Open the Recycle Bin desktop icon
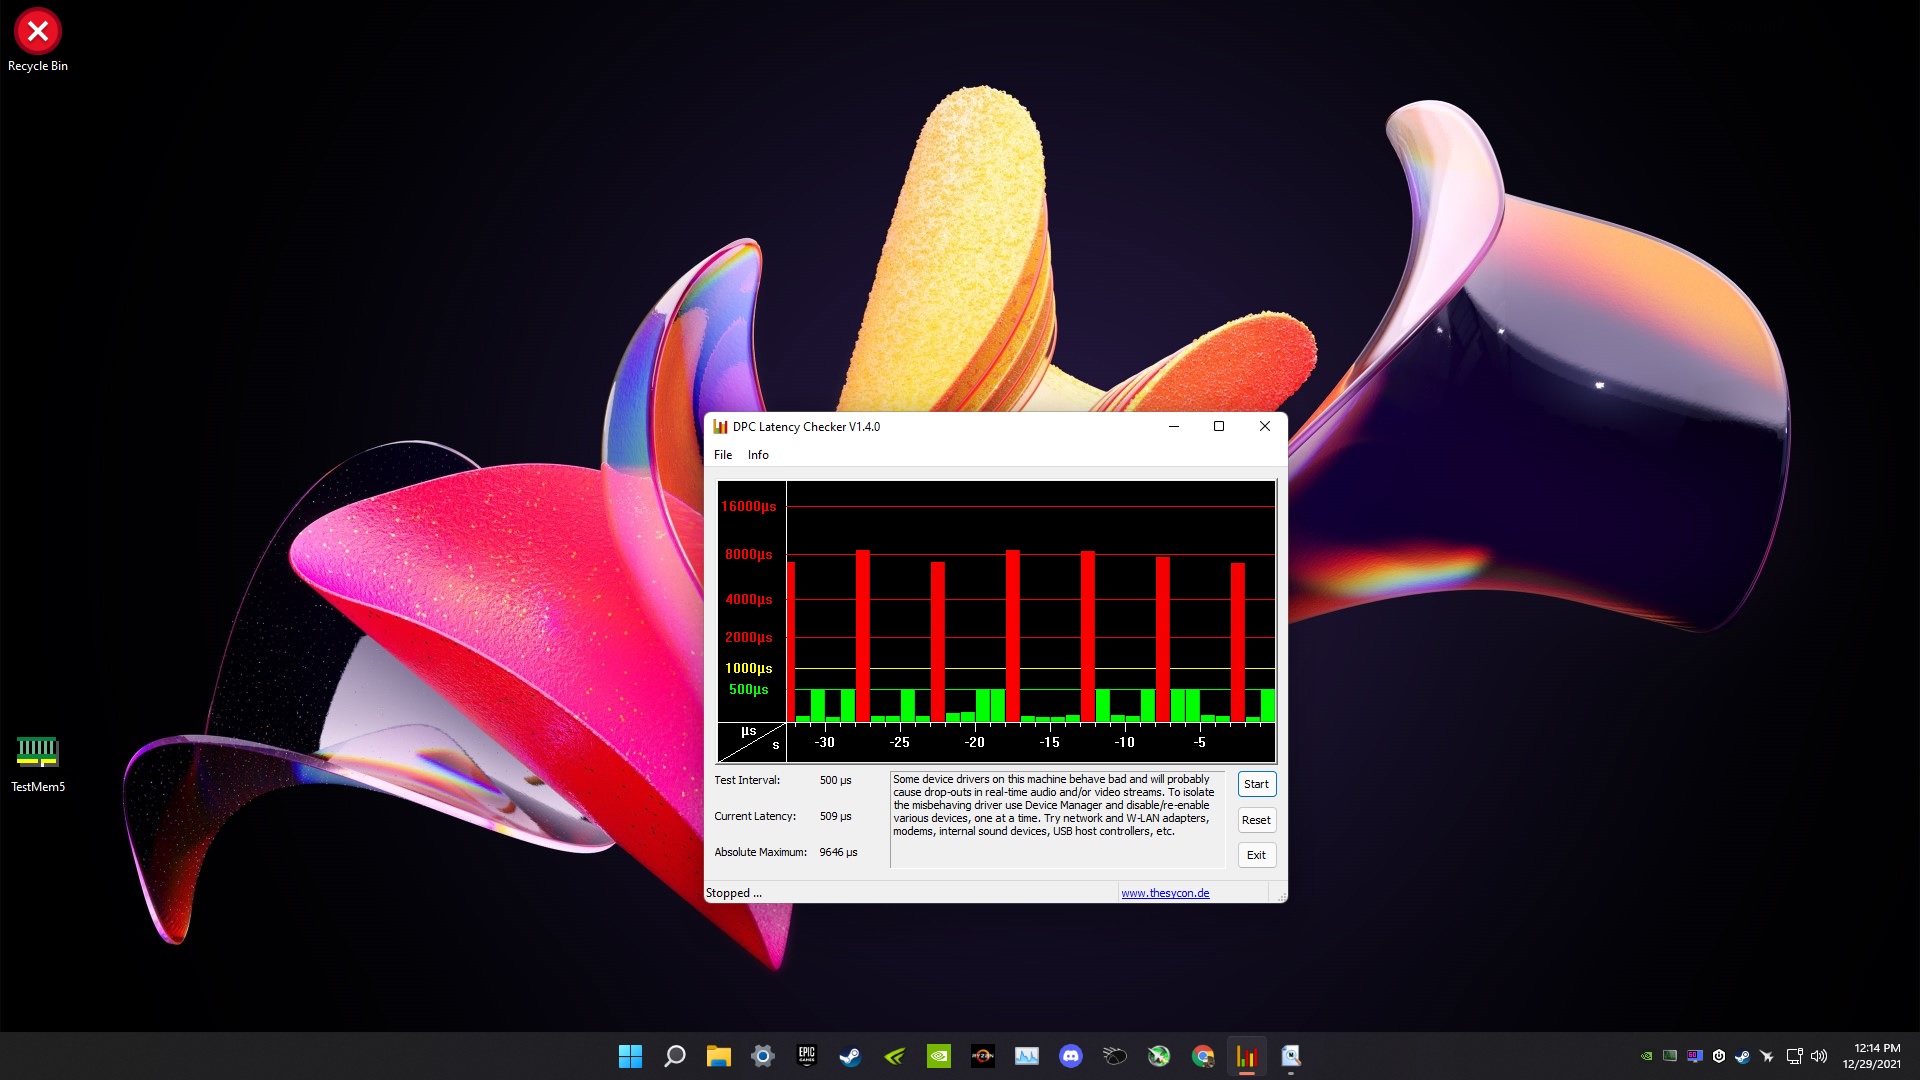1920x1080 pixels. (x=38, y=40)
